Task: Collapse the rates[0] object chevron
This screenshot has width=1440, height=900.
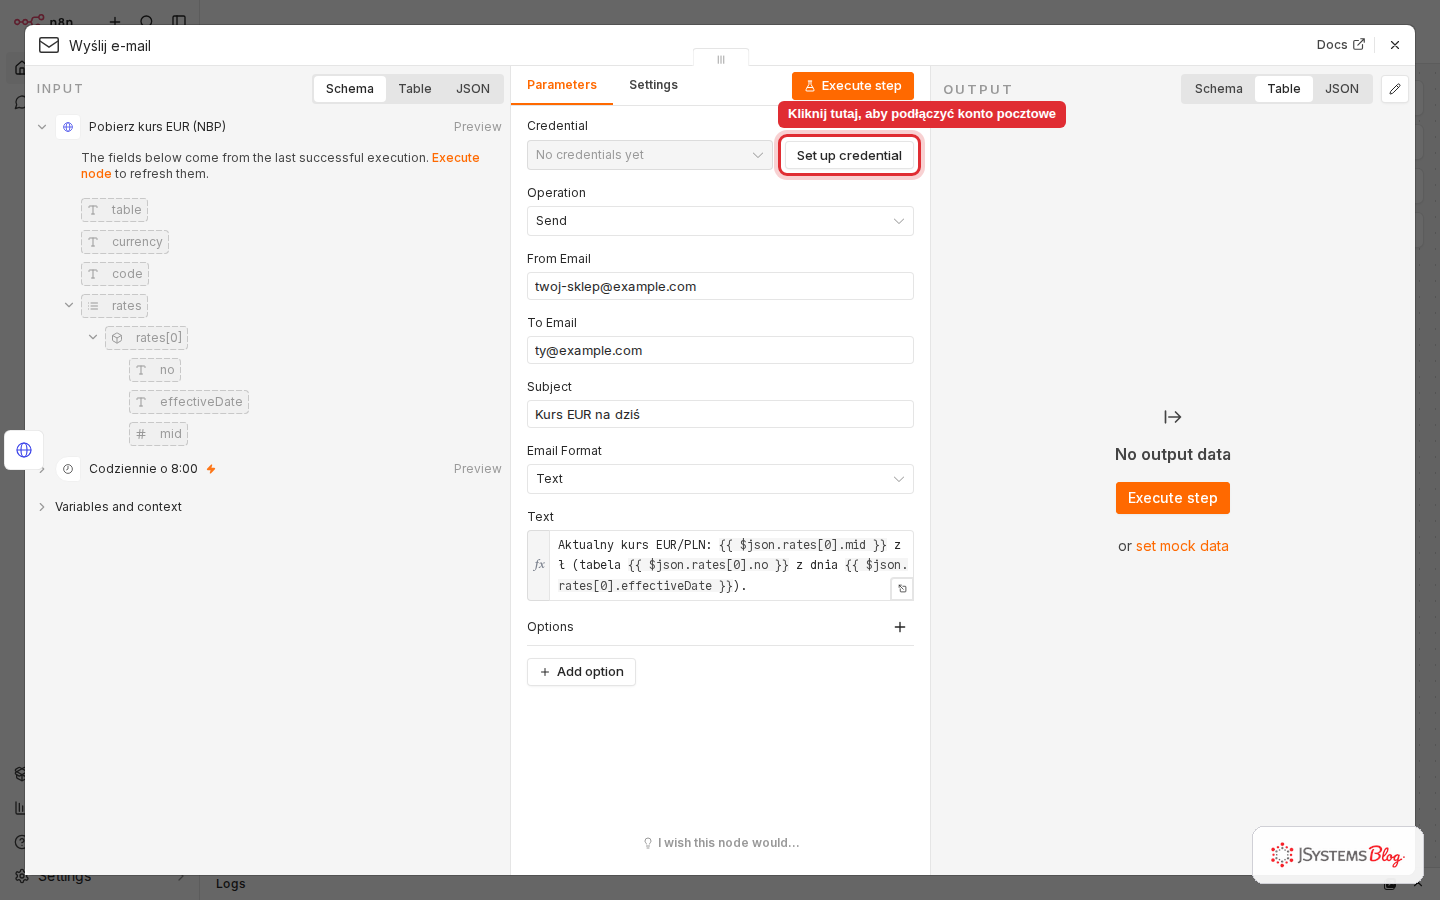Action: pos(93,338)
